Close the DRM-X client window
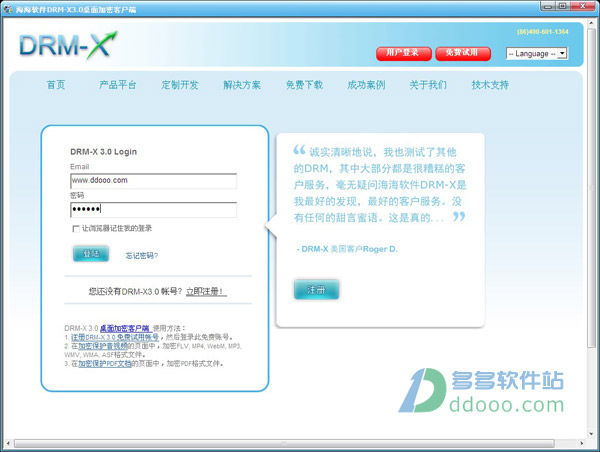Image resolution: width=600 pixels, height=452 pixels. click(x=582, y=7)
